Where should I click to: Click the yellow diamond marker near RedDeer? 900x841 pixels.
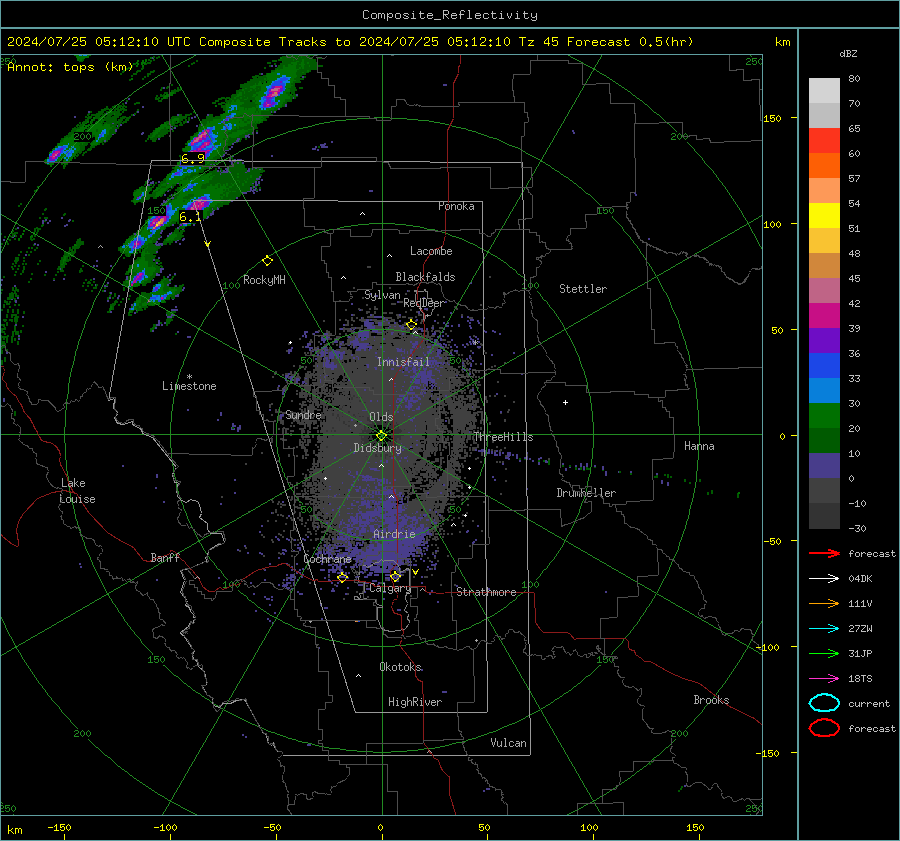(411, 325)
